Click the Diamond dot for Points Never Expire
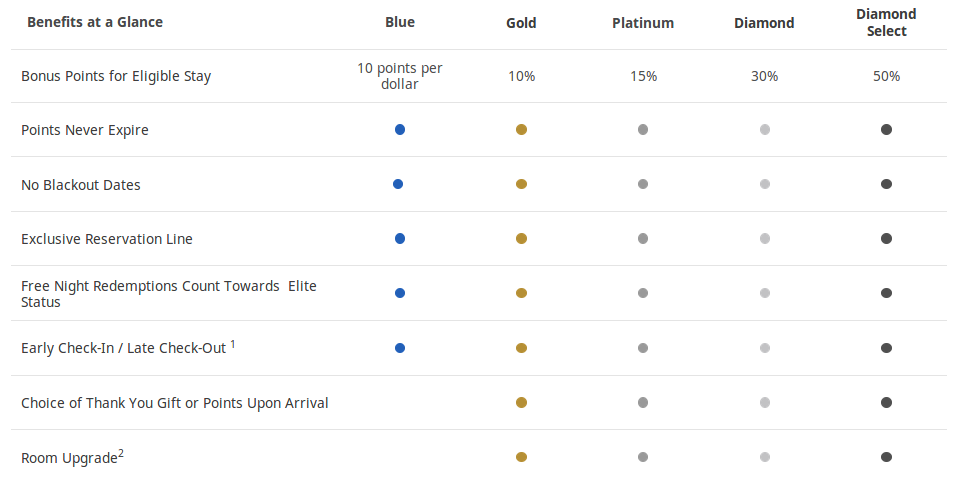This screenshot has height=480, width=959. (x=765, y=130)
